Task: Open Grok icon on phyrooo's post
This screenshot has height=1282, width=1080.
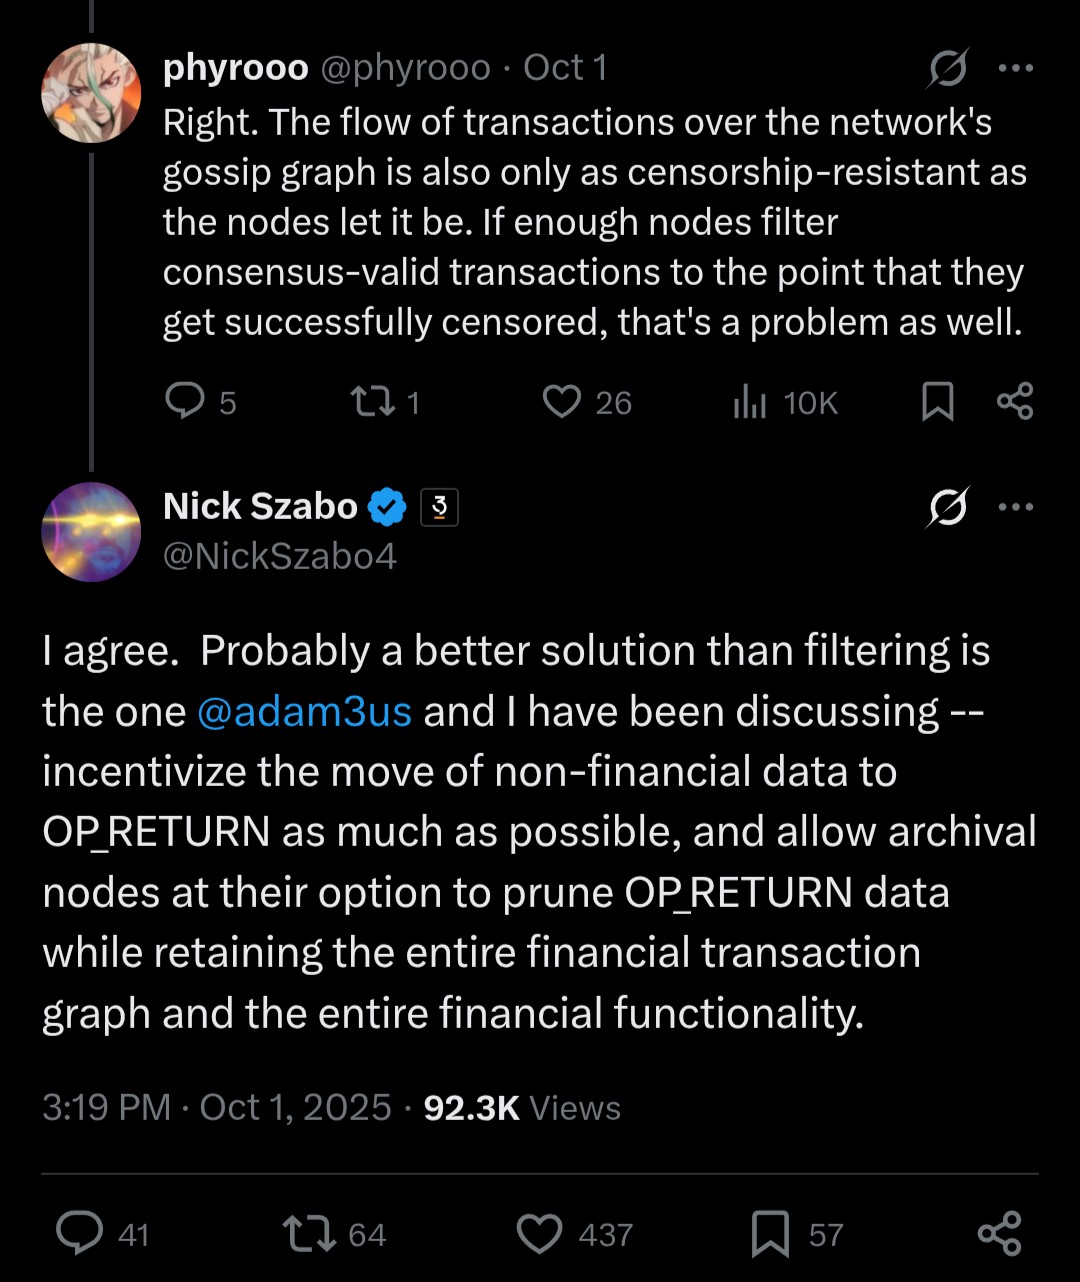Action: tap(947, 69)
